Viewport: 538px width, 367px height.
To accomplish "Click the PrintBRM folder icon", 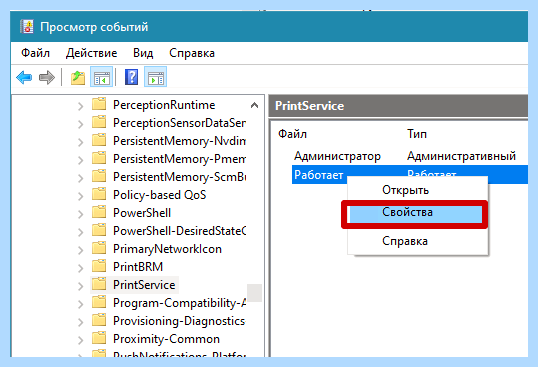I will 99,266.
